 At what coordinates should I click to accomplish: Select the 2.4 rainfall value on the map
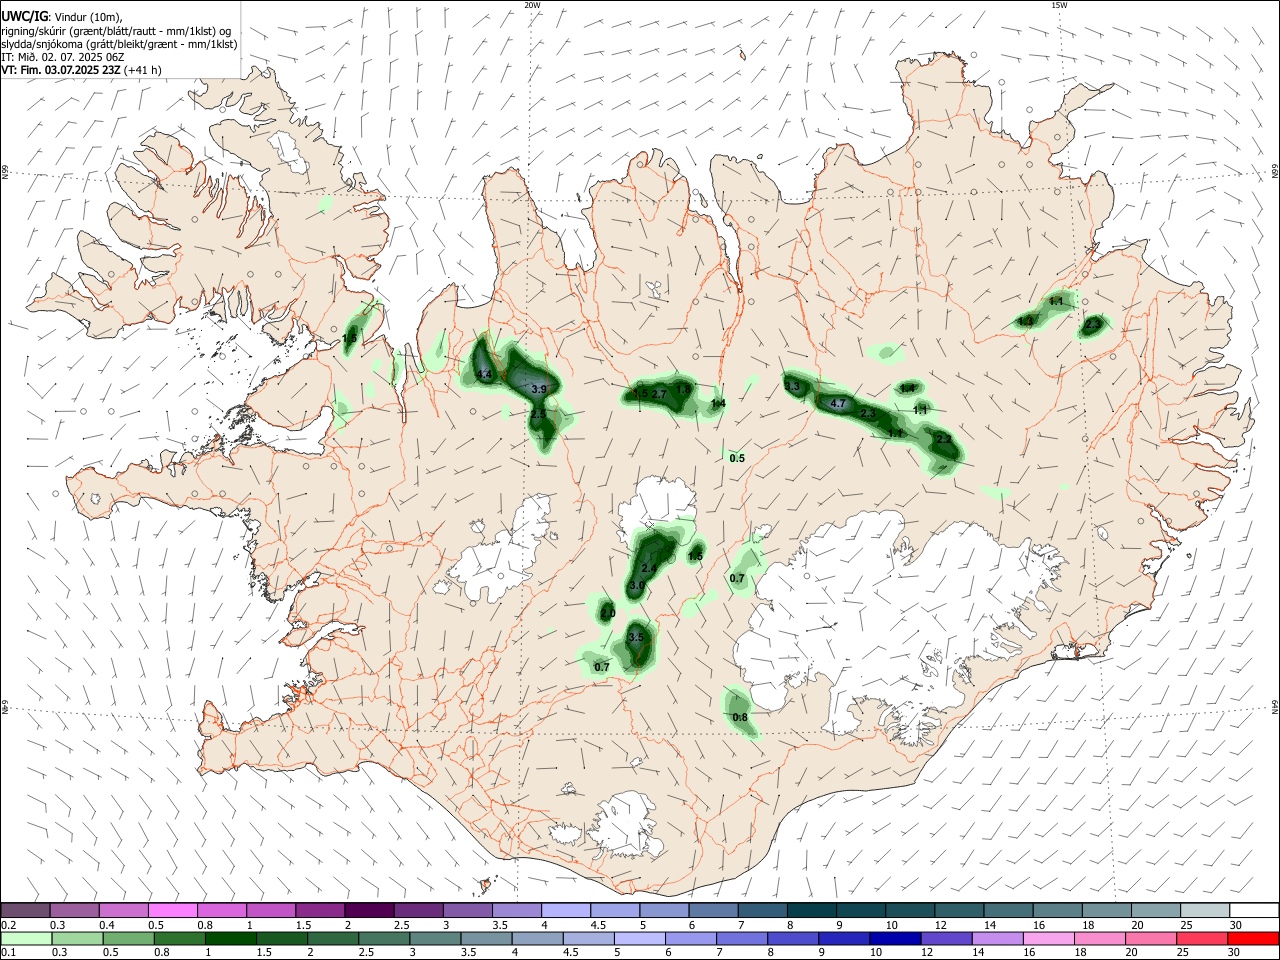pyautogui.click(x=649, y=568)
